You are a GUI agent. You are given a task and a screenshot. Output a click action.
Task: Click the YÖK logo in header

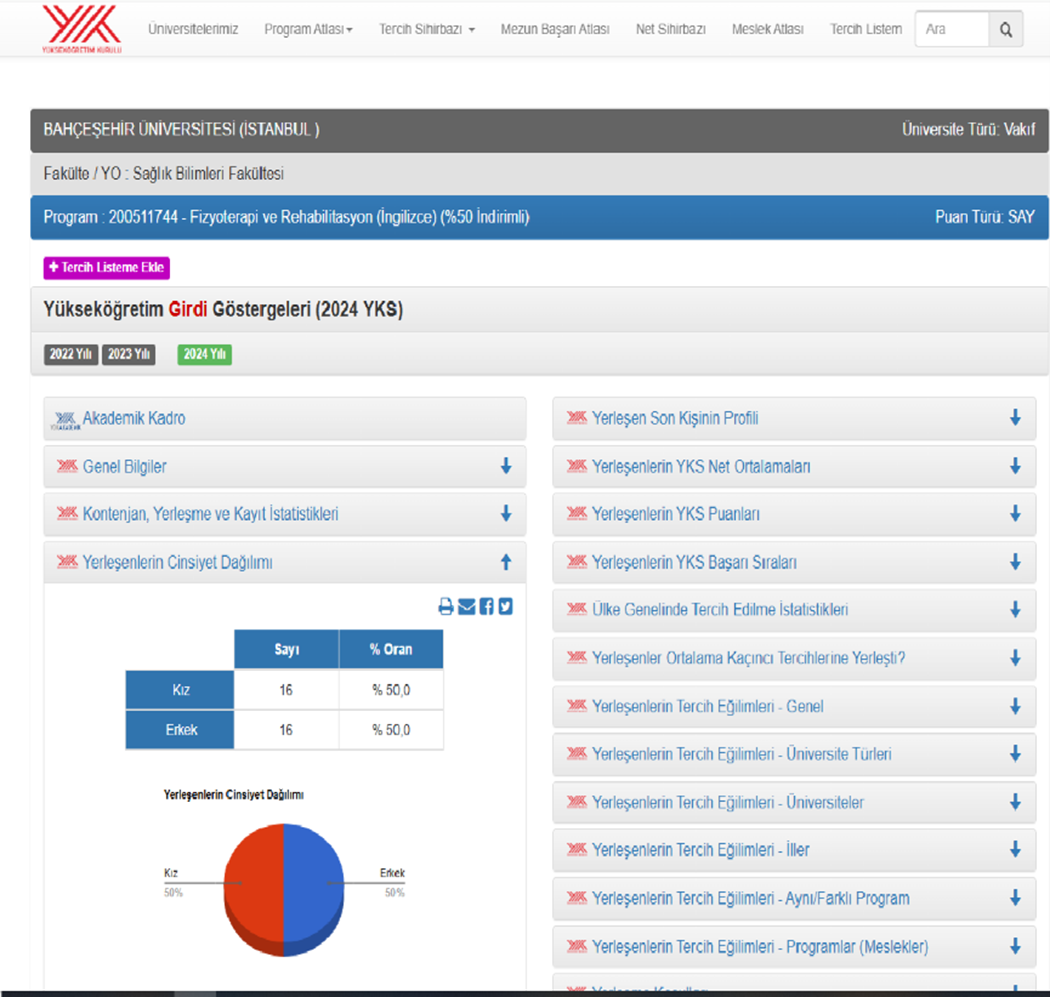pyautogui.click(x=81, y=29)
